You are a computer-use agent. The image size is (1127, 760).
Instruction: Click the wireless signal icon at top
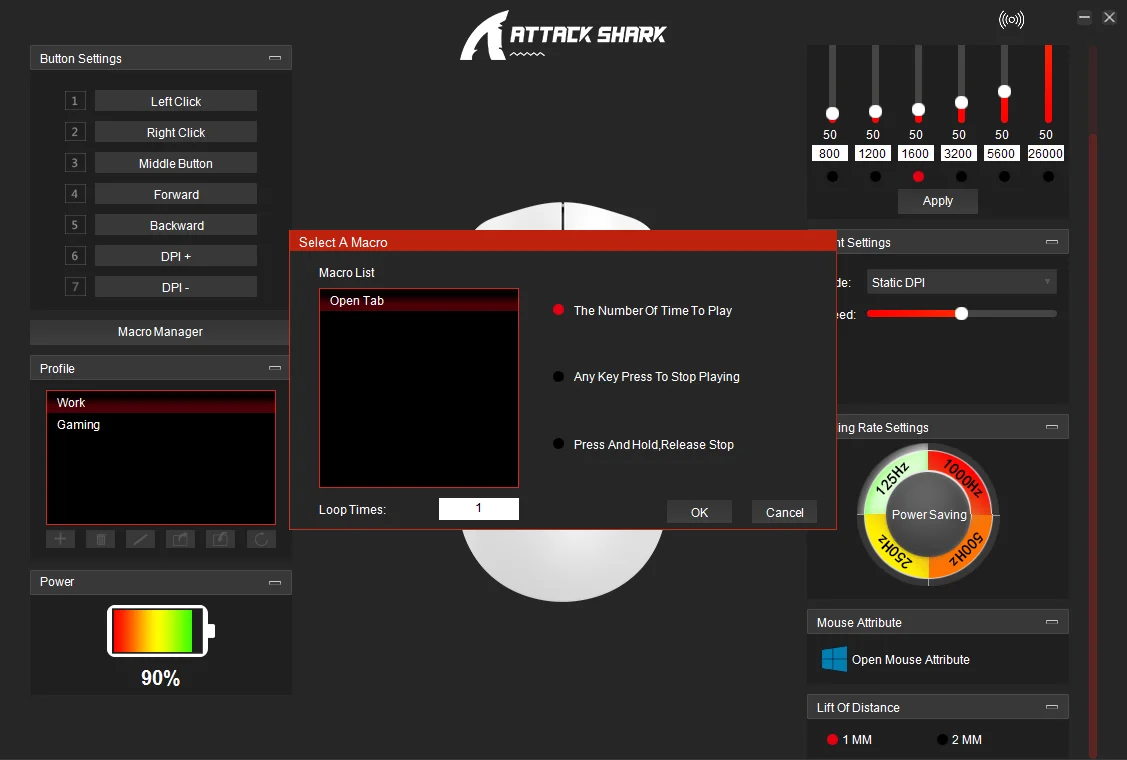point(1012,20)
